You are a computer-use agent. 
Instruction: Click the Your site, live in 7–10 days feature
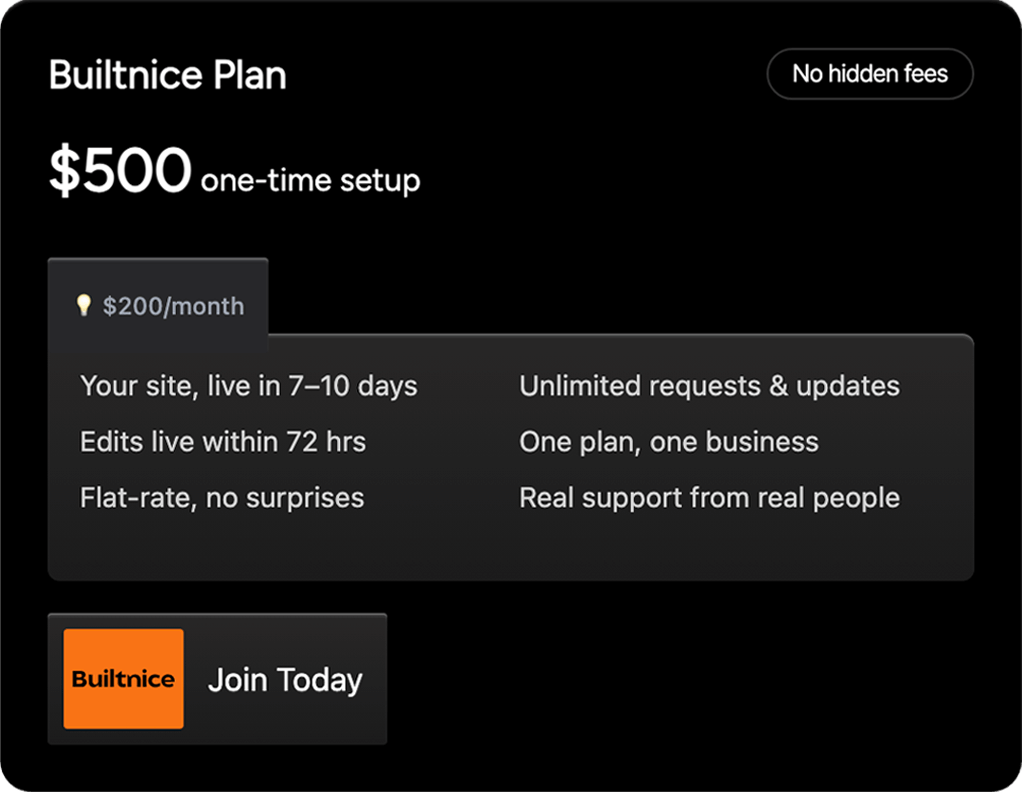point(249,386)
